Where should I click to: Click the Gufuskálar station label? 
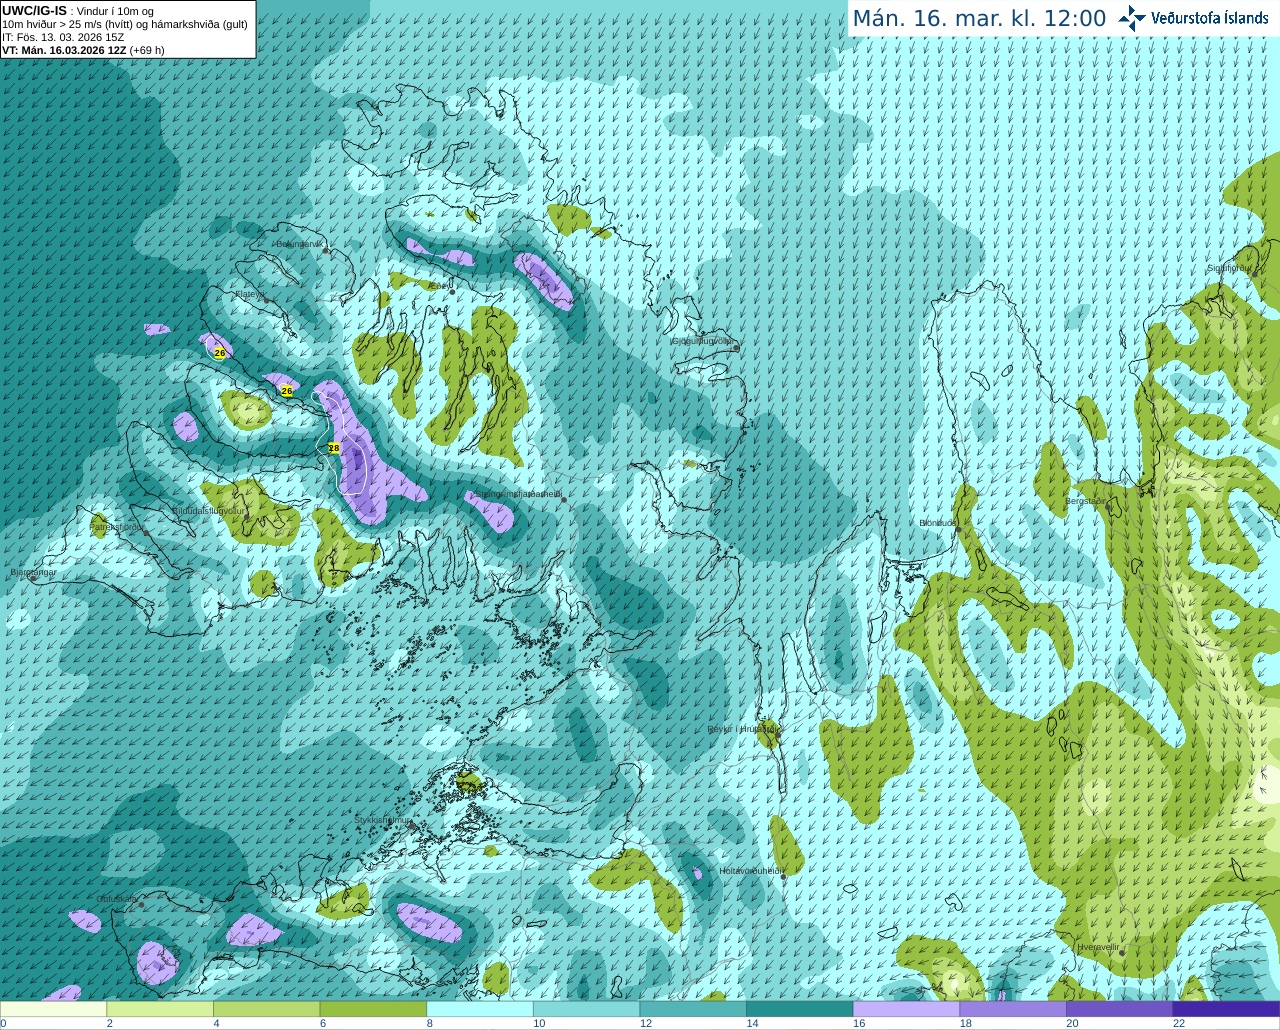click(x=117, y=899)
